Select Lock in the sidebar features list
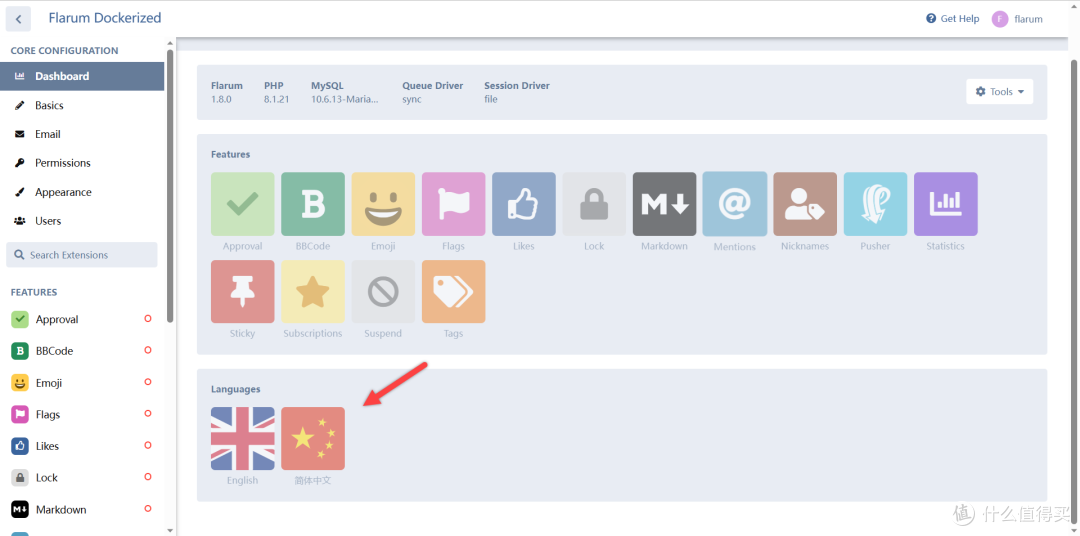The image size is (1080, 536). [82, 477]
